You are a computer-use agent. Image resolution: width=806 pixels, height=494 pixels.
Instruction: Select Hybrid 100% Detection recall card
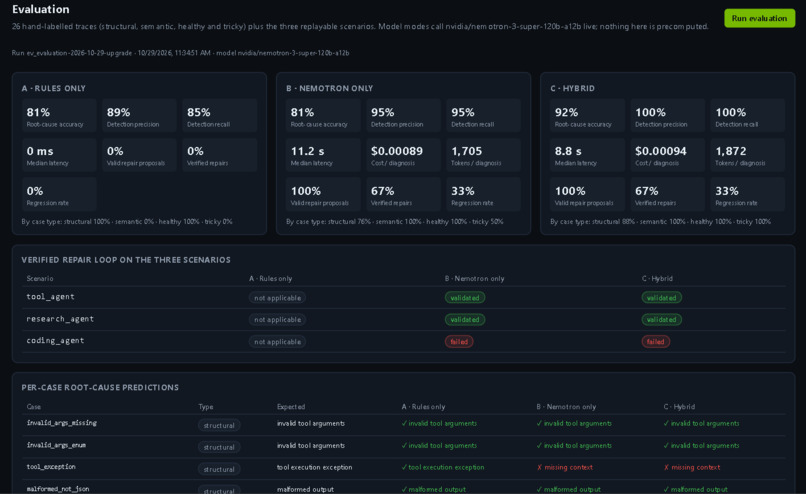tap(748, 116)
